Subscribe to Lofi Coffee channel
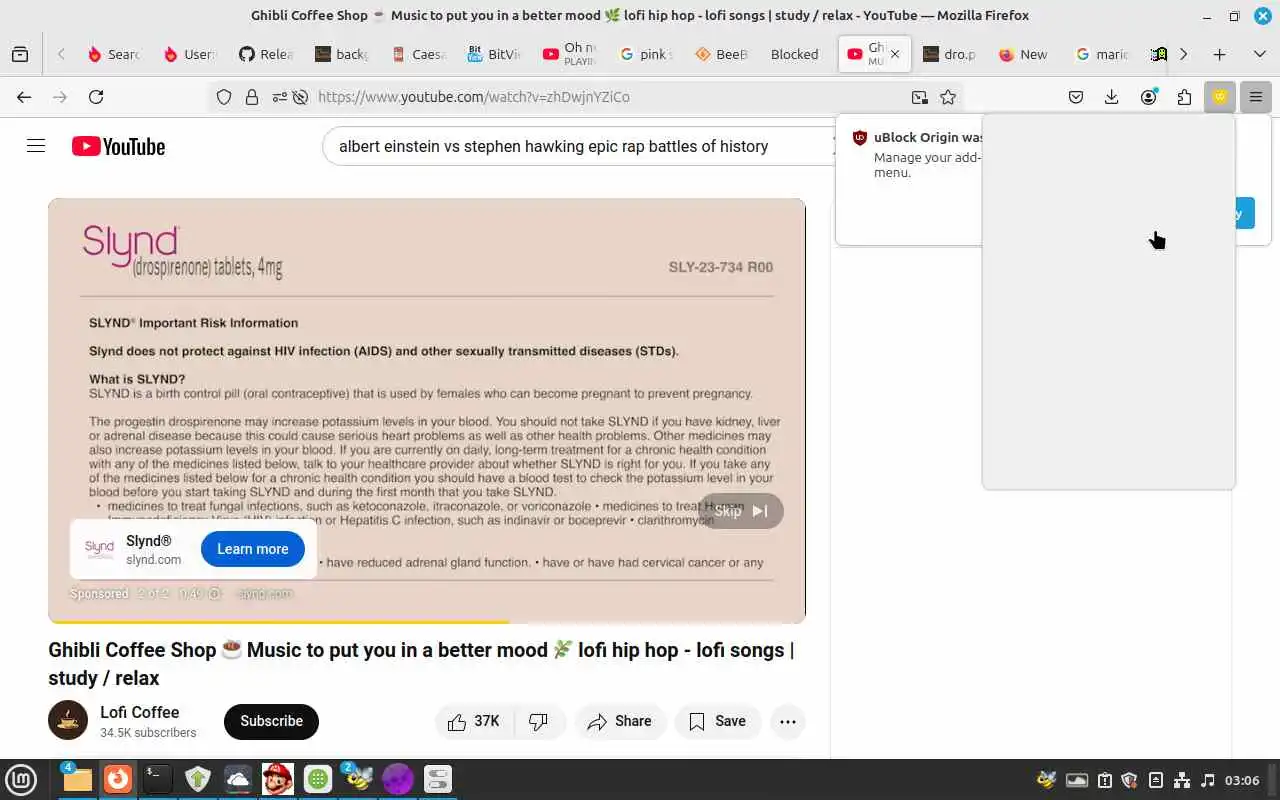The height and width of the screenshot is (800, 1280). pos(271,721)
